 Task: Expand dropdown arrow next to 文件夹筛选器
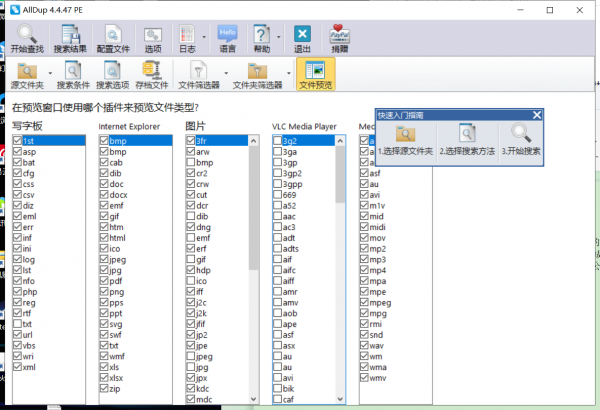[289, 73]
